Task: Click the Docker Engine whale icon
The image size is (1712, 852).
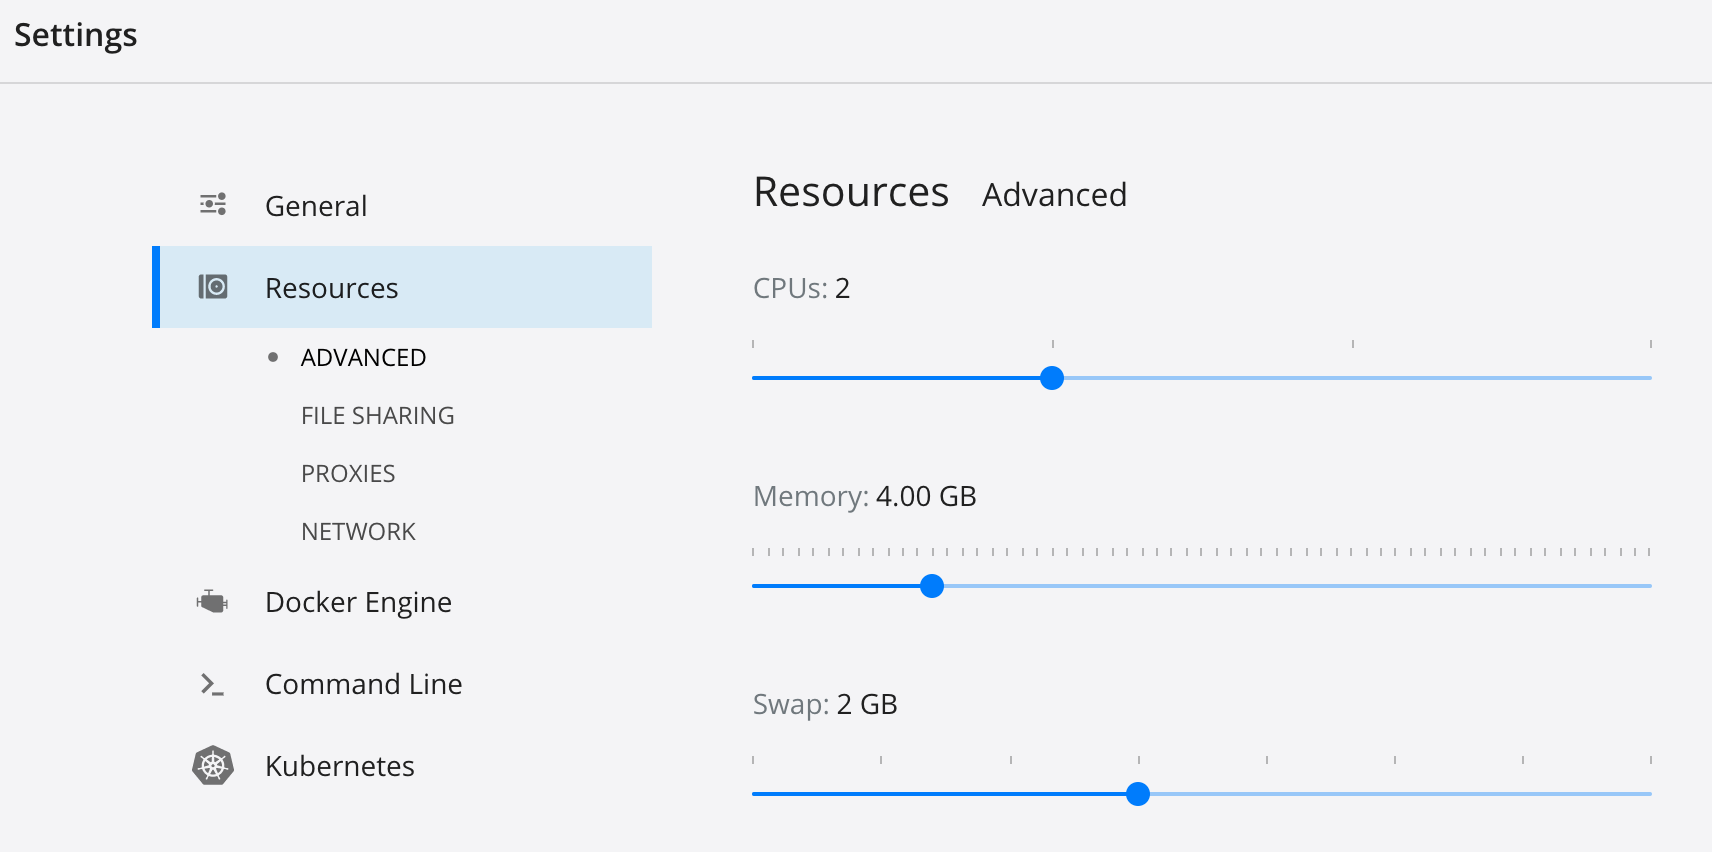Action: click(x=212, y=601)
